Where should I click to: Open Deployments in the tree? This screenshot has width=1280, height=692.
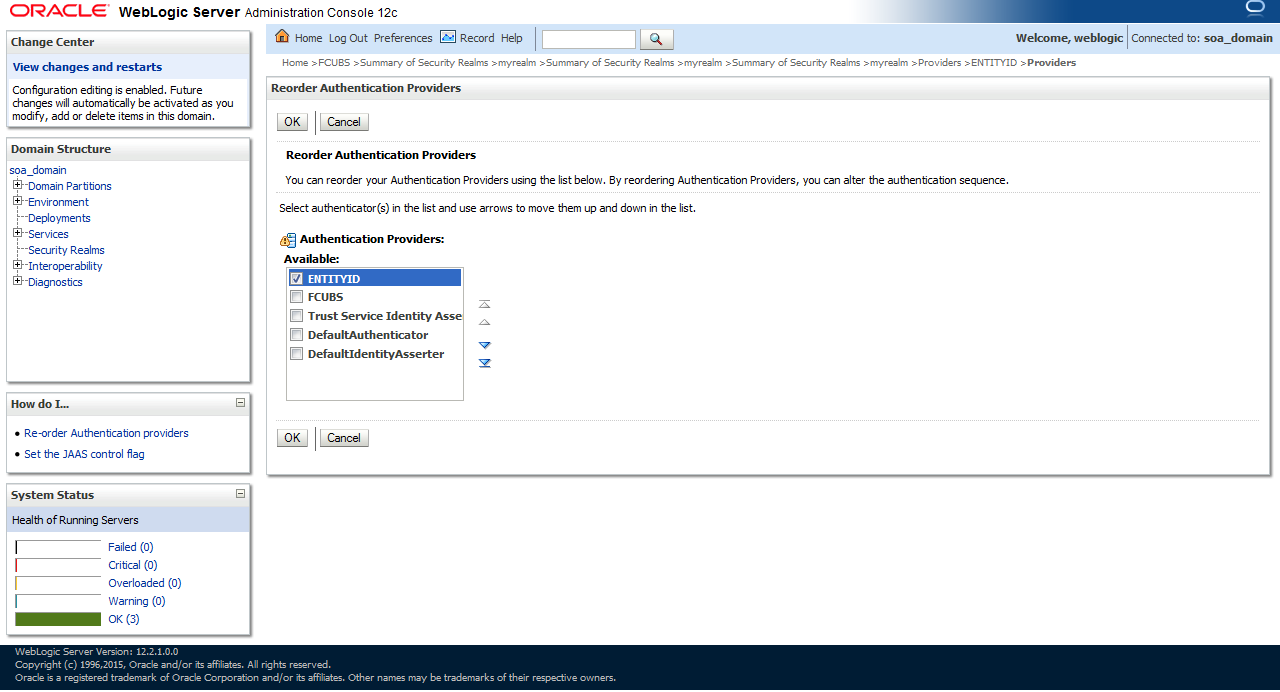pos(59,218)
